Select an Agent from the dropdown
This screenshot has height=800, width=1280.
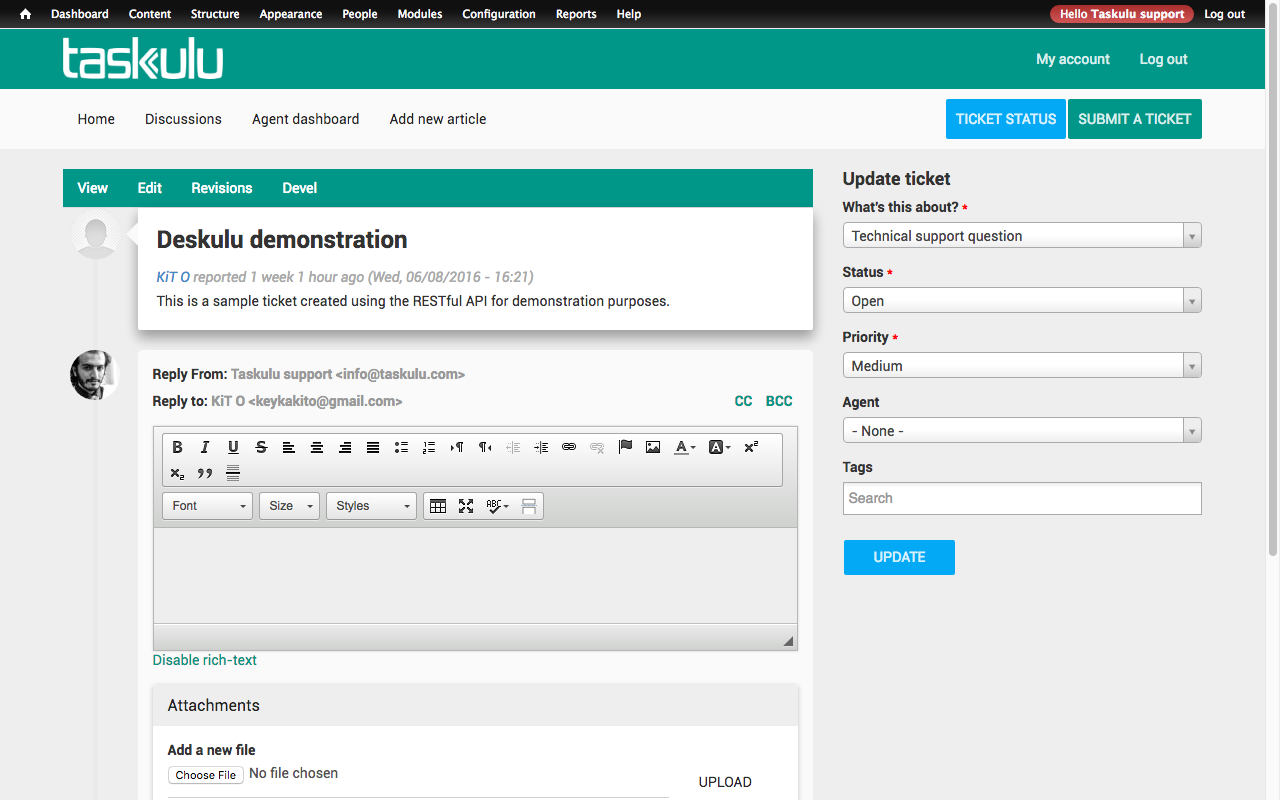[1022, 431]
